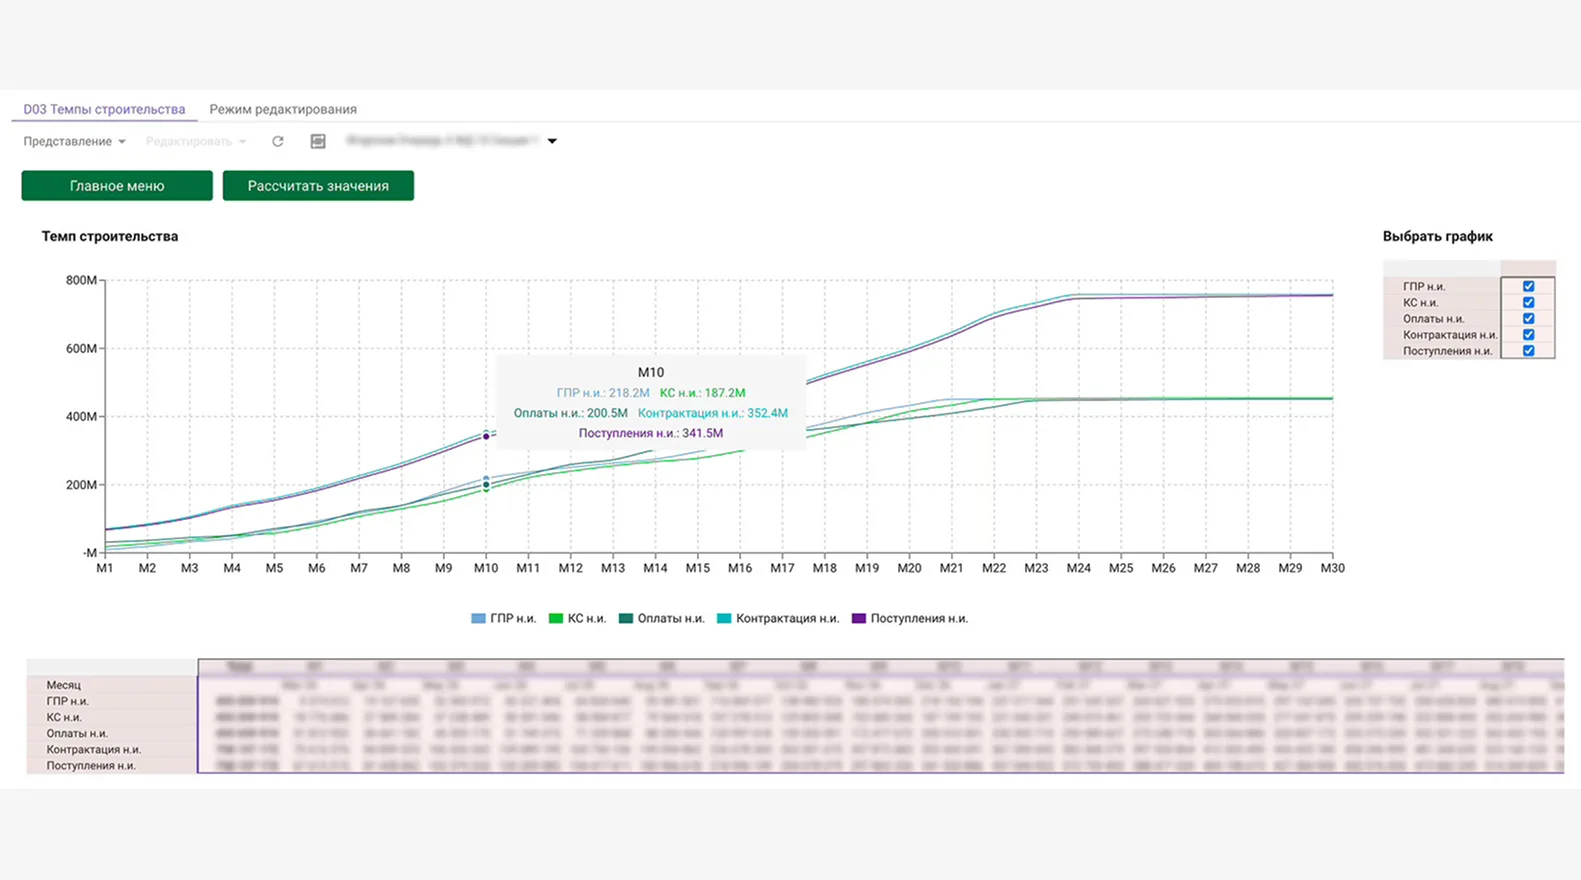Expand the Редактировать dropdown
1581x880 pixels.
[x=195, y=141]
